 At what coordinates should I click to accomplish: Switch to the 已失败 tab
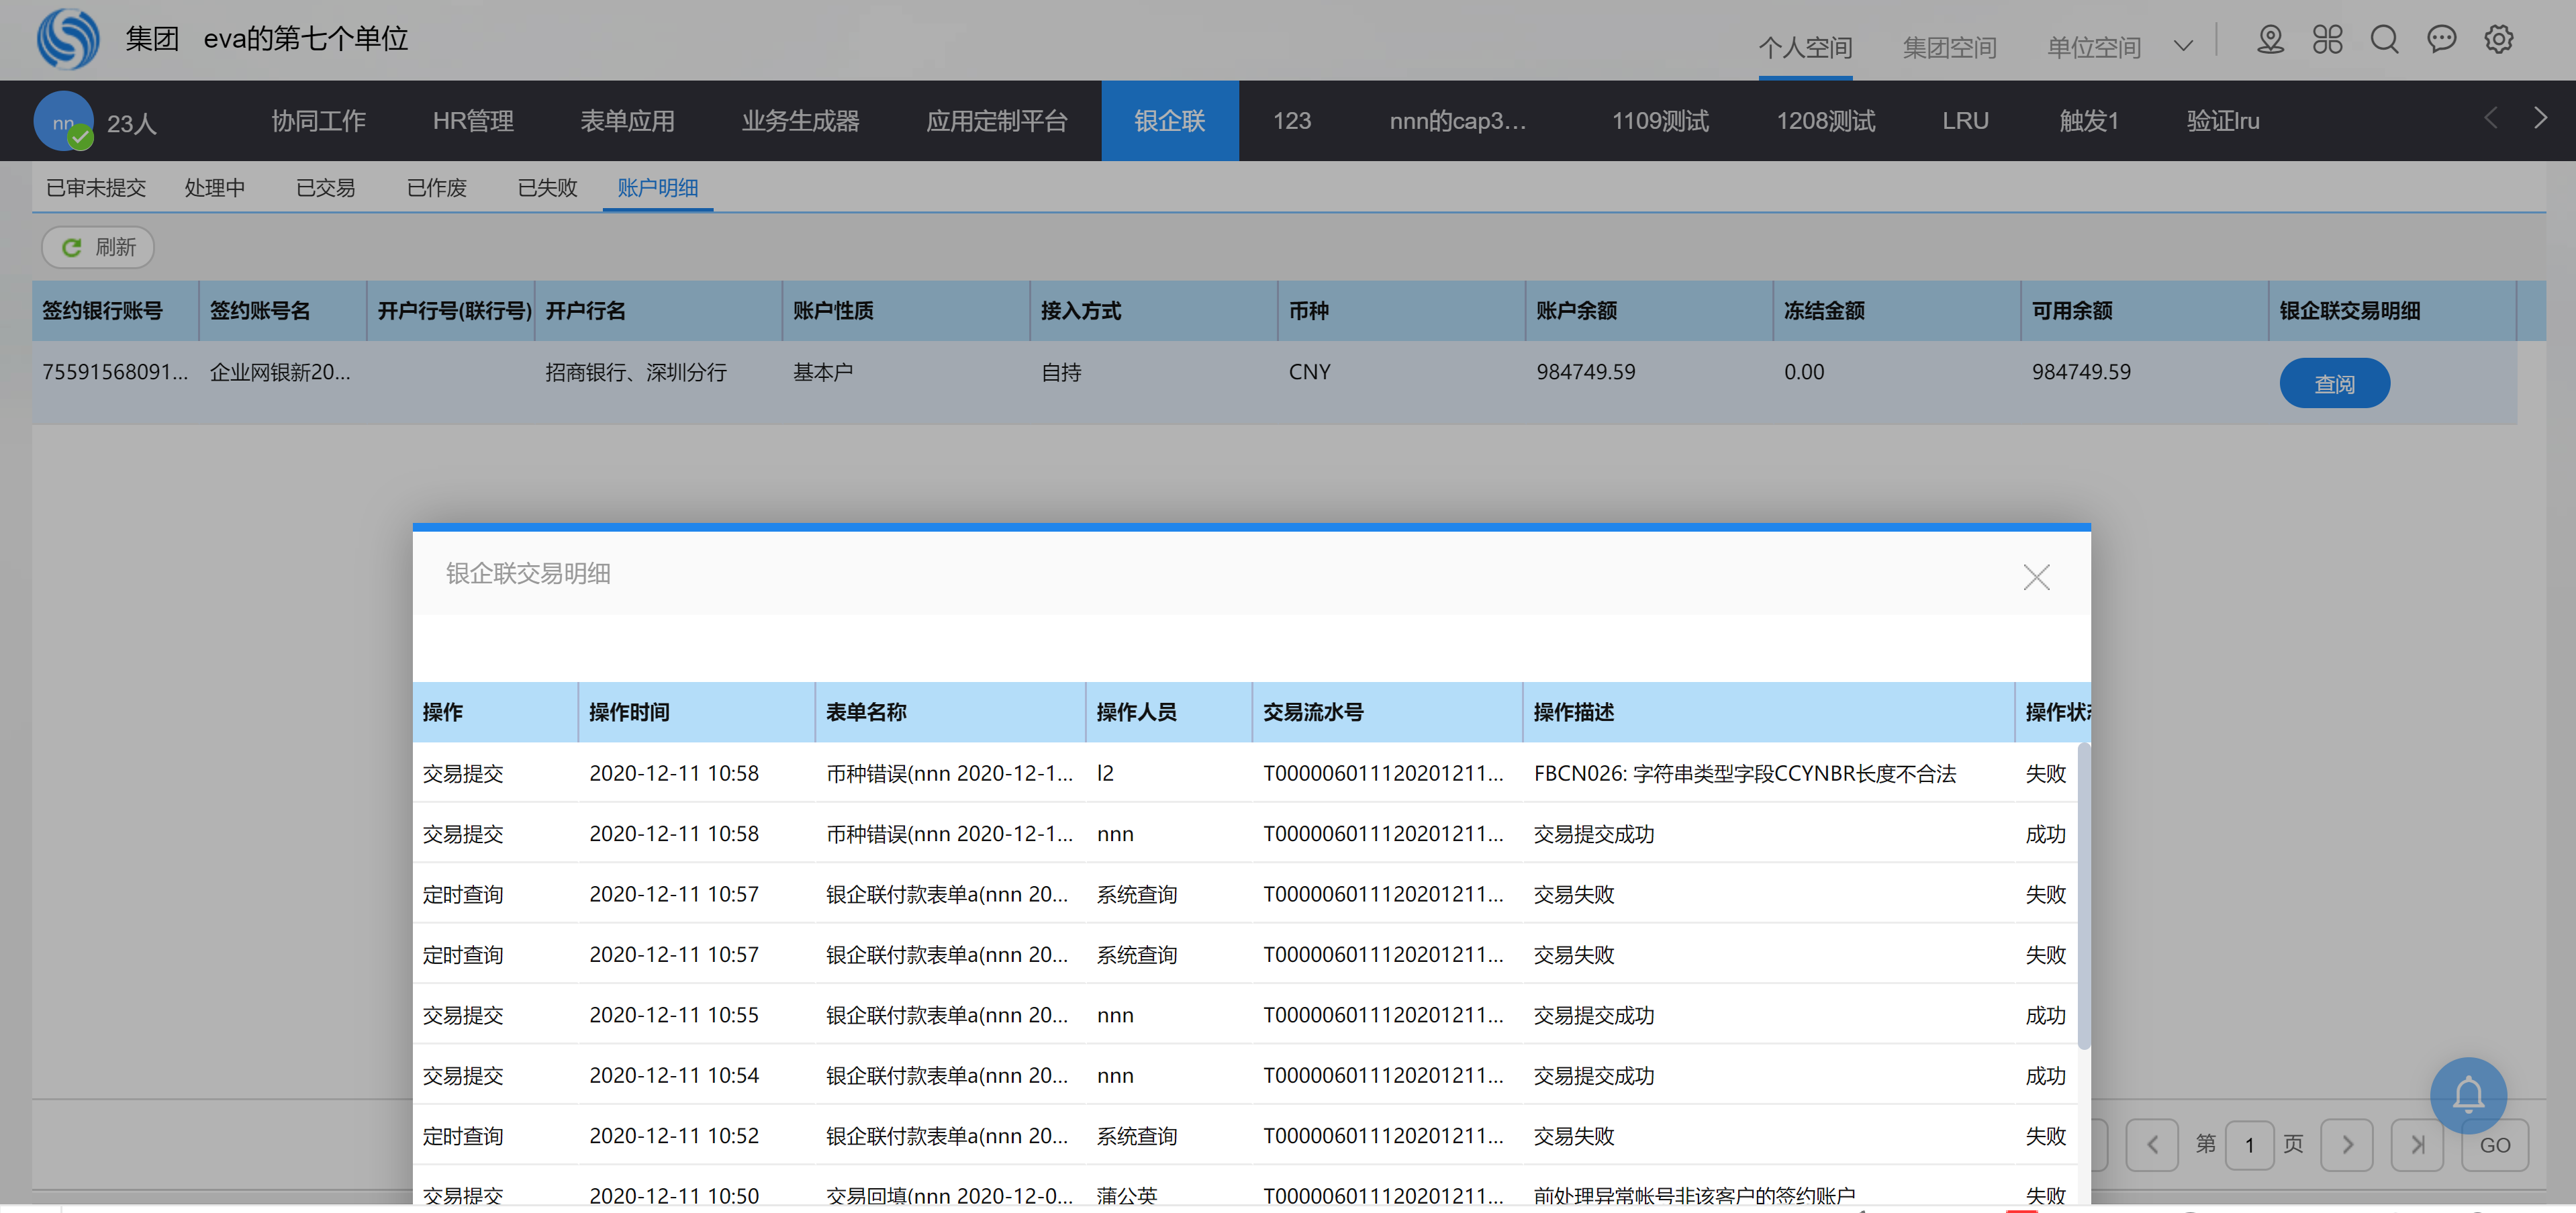coord(547,188)
